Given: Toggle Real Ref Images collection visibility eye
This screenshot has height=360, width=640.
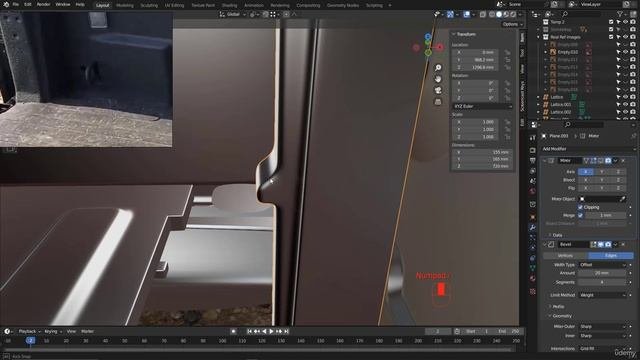Looking at the screenshot, I should pyautogui.click(x=625, y=37).
